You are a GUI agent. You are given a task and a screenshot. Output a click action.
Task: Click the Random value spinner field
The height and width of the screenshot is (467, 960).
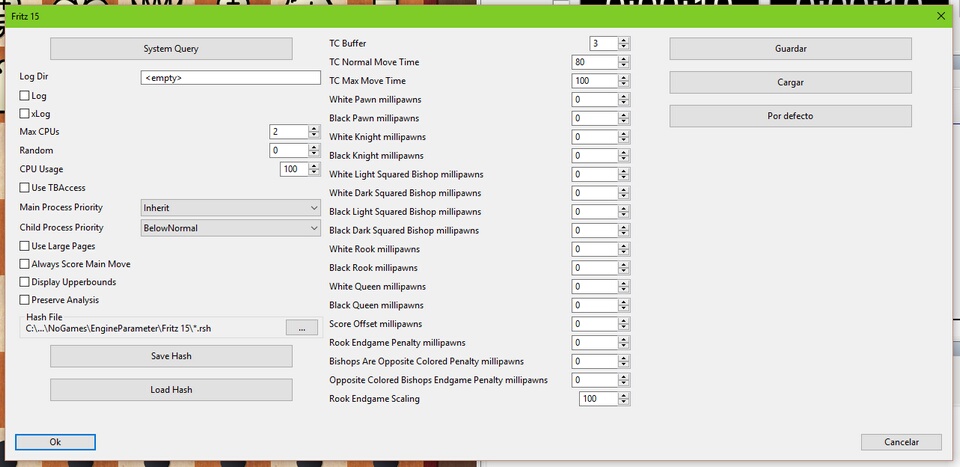click(288, 150)
